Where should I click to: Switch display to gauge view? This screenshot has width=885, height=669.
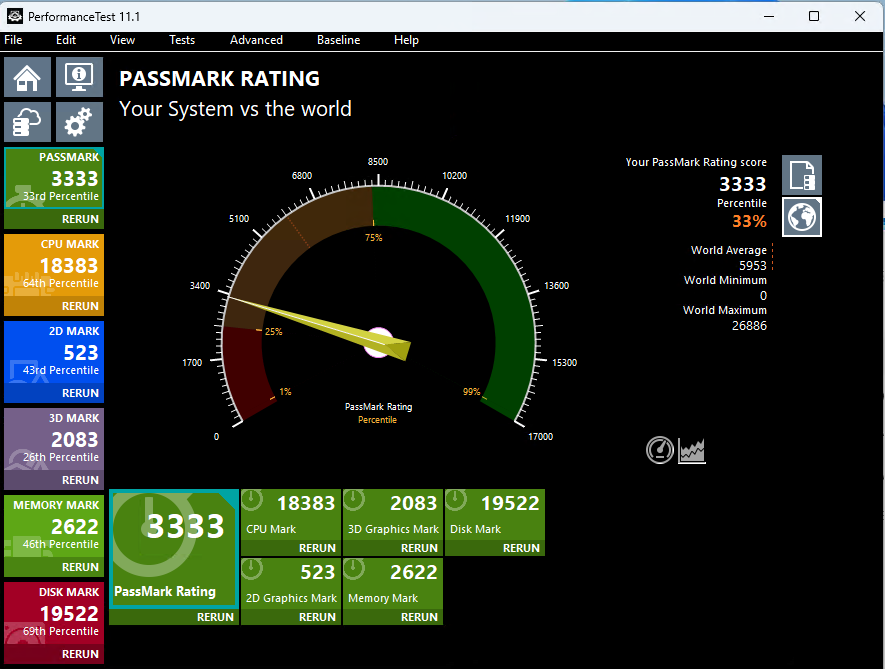click(x=660, y=450)
